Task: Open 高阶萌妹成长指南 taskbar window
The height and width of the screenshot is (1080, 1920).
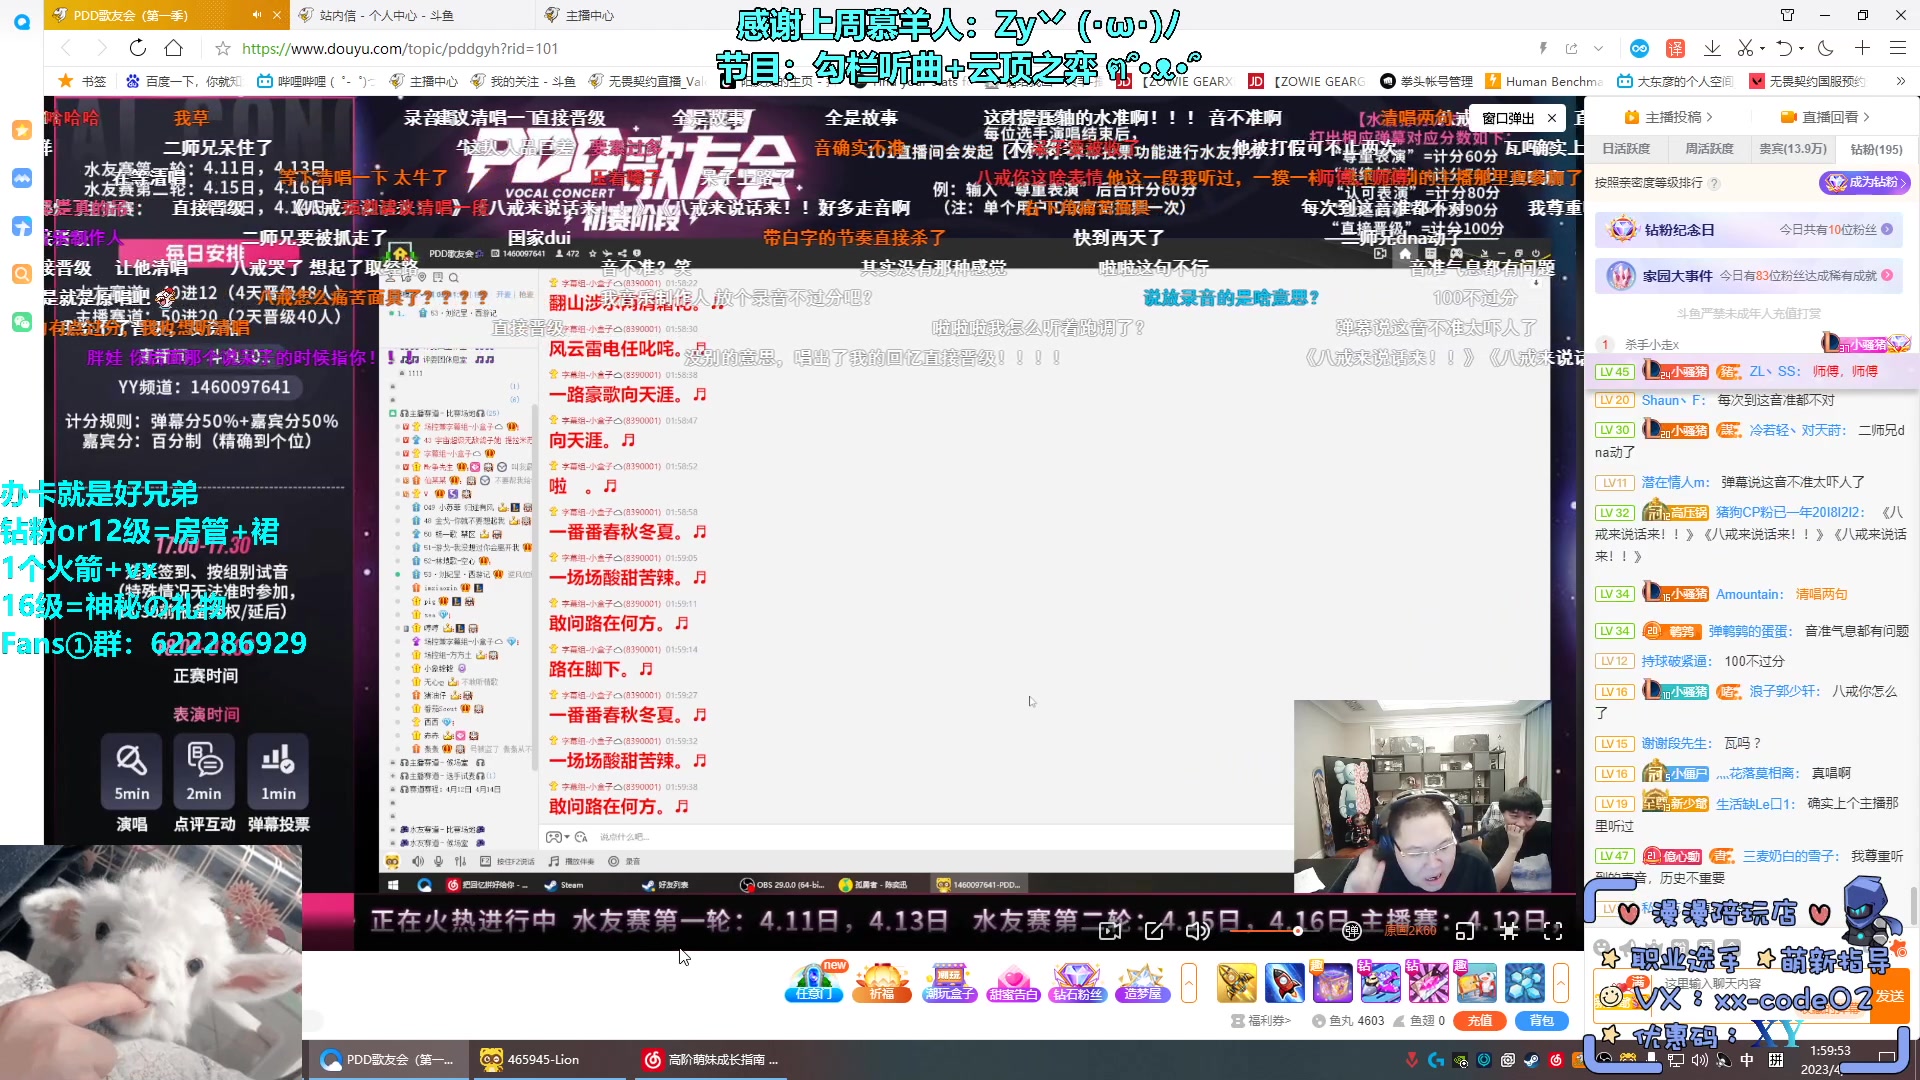Action: (x=711, y=1059)
